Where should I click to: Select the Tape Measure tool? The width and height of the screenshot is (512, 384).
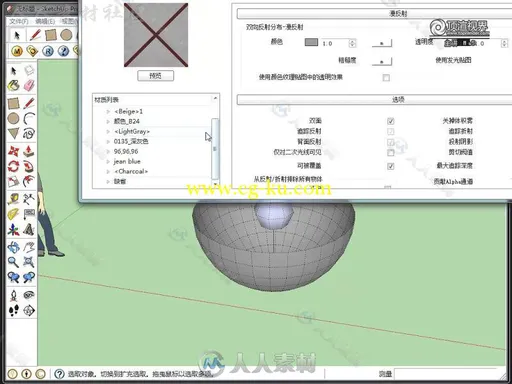tap(14, 199)
